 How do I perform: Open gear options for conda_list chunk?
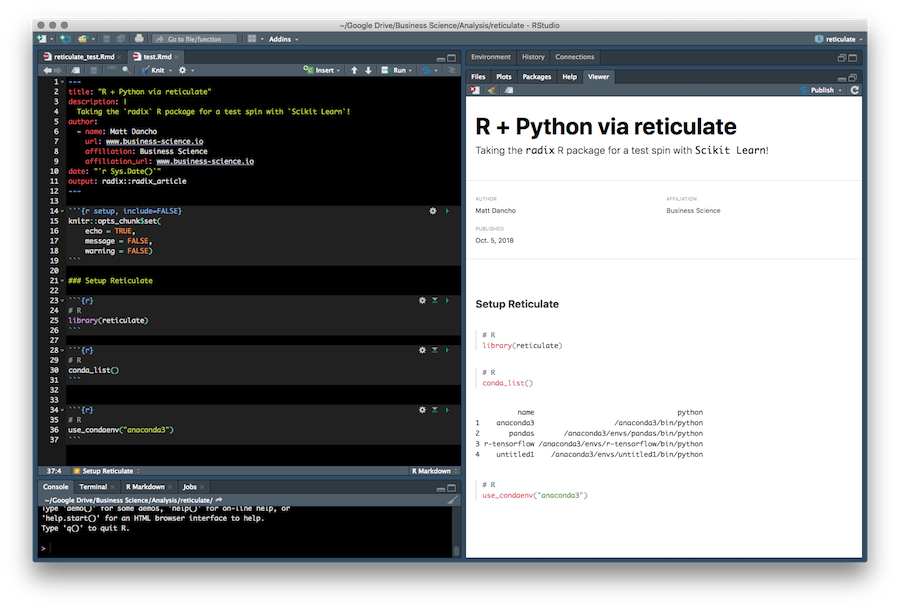pos(422,350)
